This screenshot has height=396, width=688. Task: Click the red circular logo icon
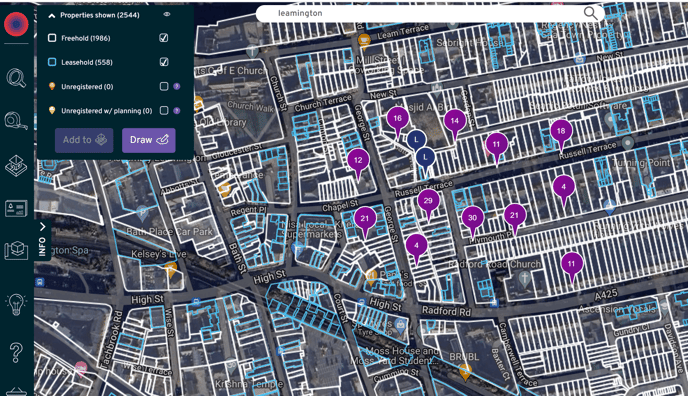16,24
